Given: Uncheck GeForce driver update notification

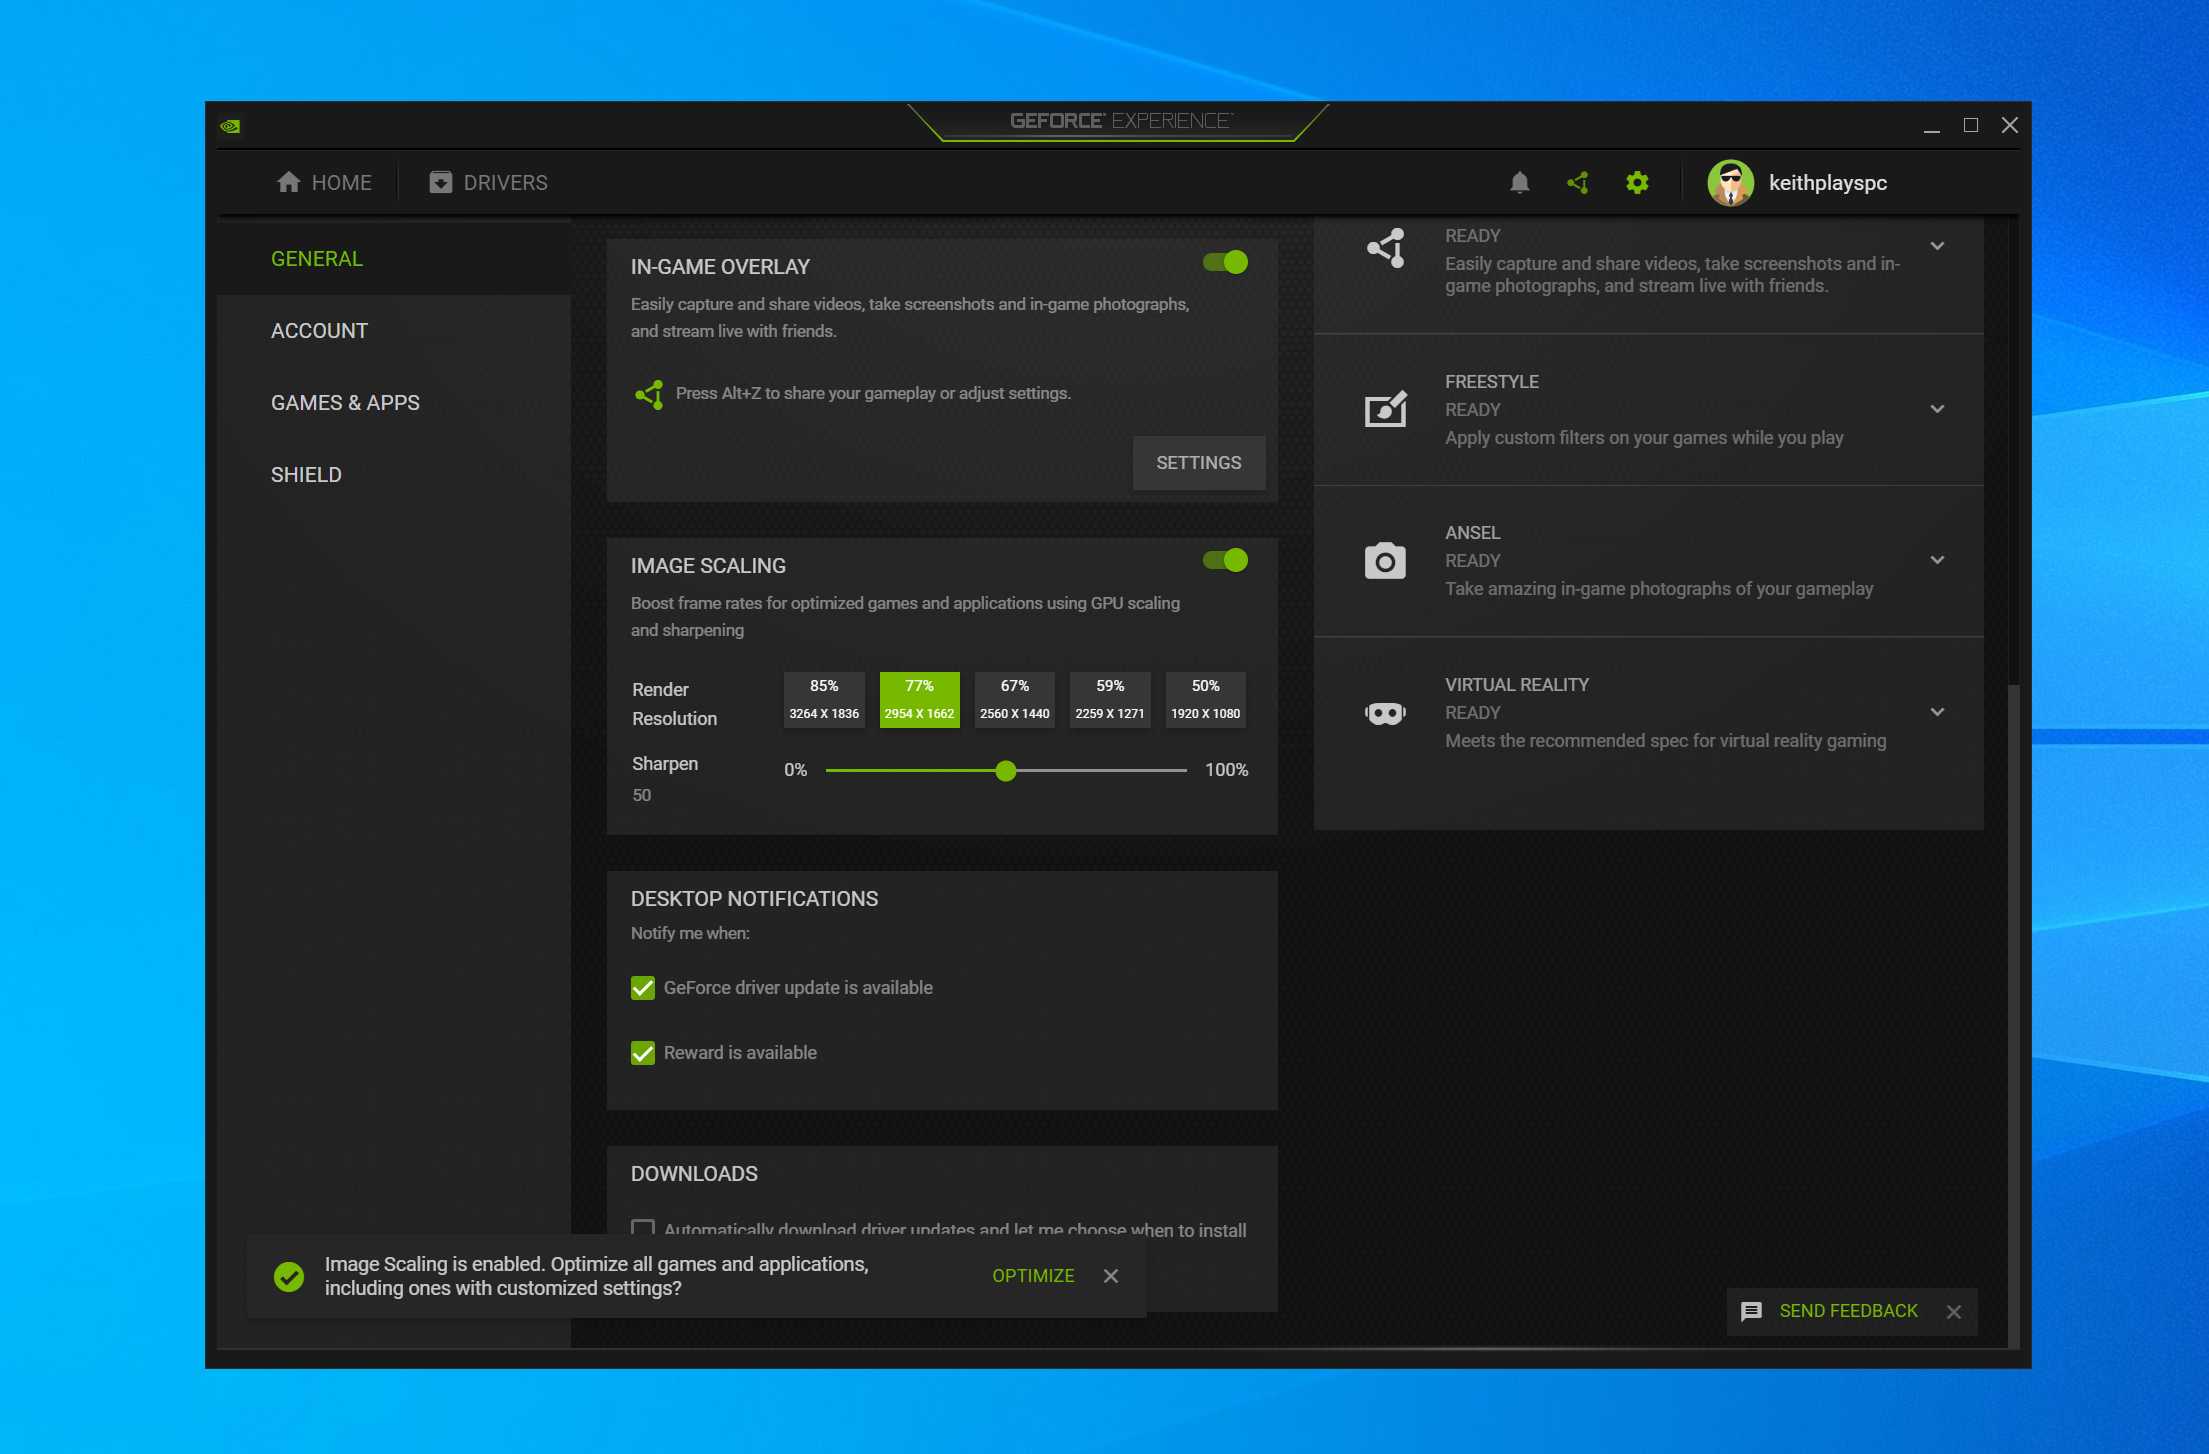Looking at the screenshot, I should tap(643, 988).
